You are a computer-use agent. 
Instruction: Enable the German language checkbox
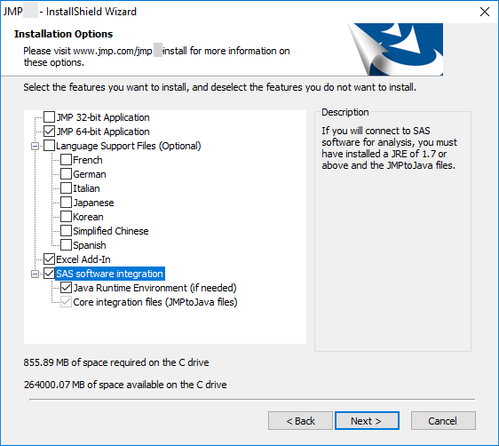tap(66, 174)
